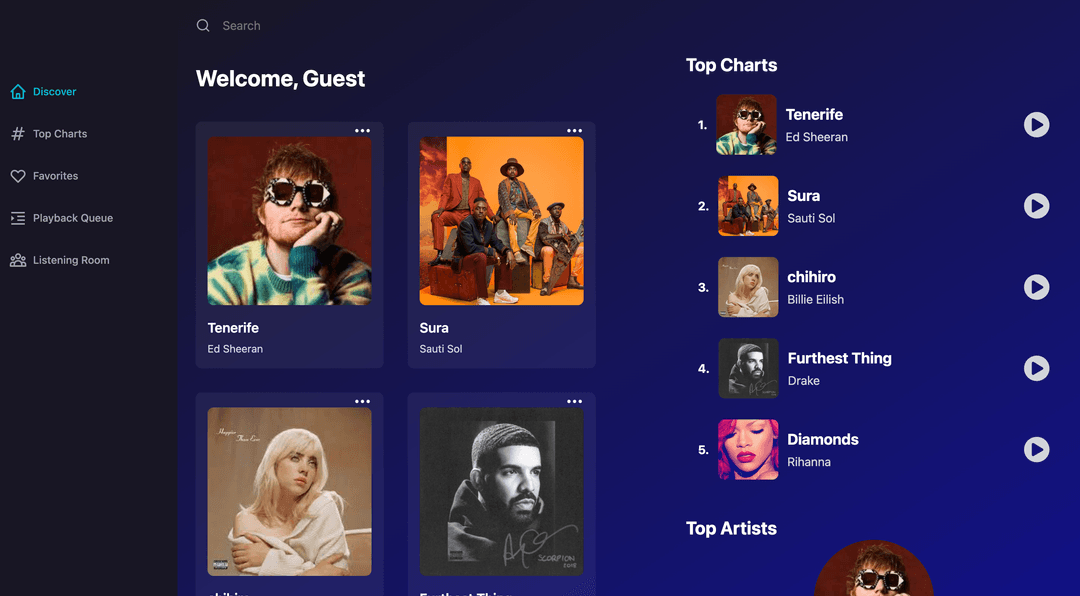Play Diamonds by Rihanna
This screenshot has width=1080, height=596.
point(1036,450)
